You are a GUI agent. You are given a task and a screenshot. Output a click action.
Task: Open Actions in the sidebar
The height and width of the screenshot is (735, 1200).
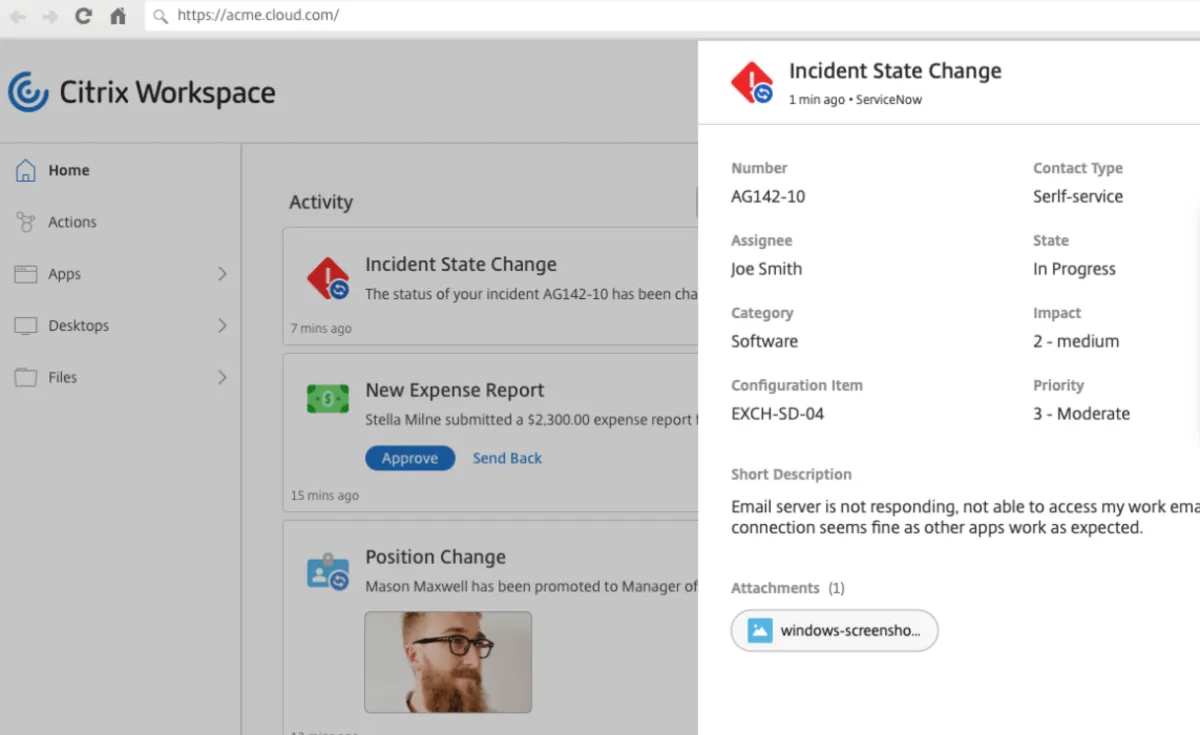click(x=72, y=222)
